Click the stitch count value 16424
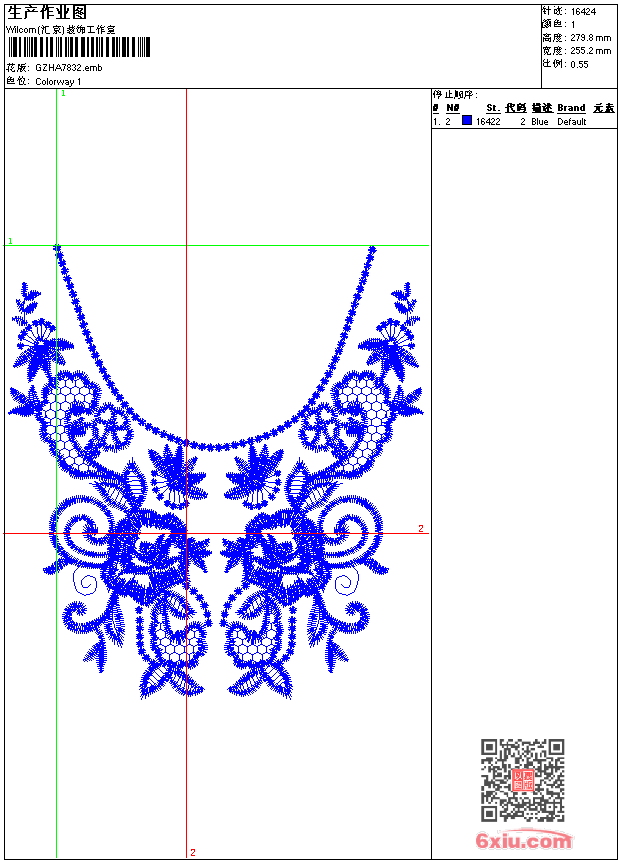 coord(583,12)
